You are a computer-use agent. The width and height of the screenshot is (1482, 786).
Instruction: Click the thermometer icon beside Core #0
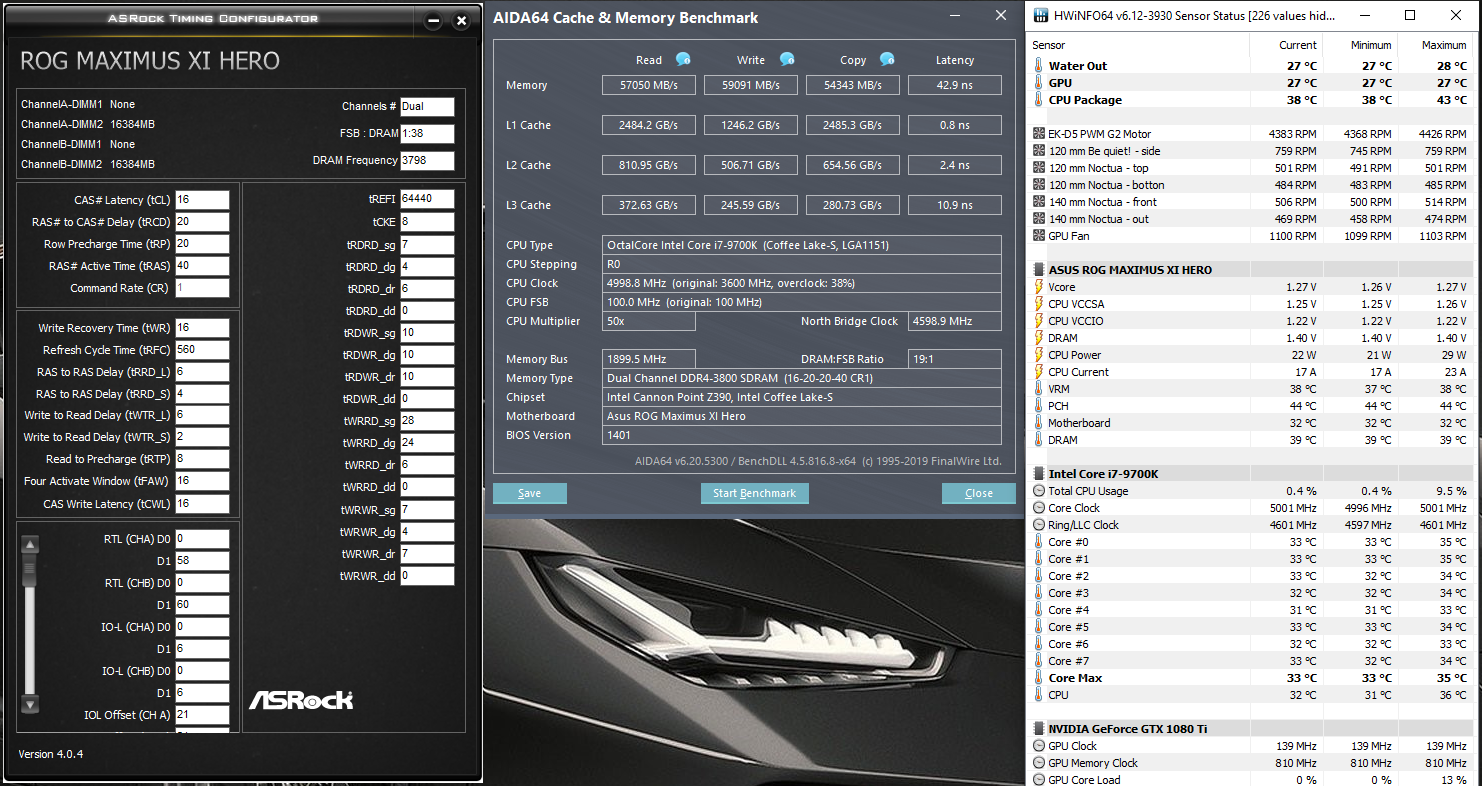point(1039,542)
